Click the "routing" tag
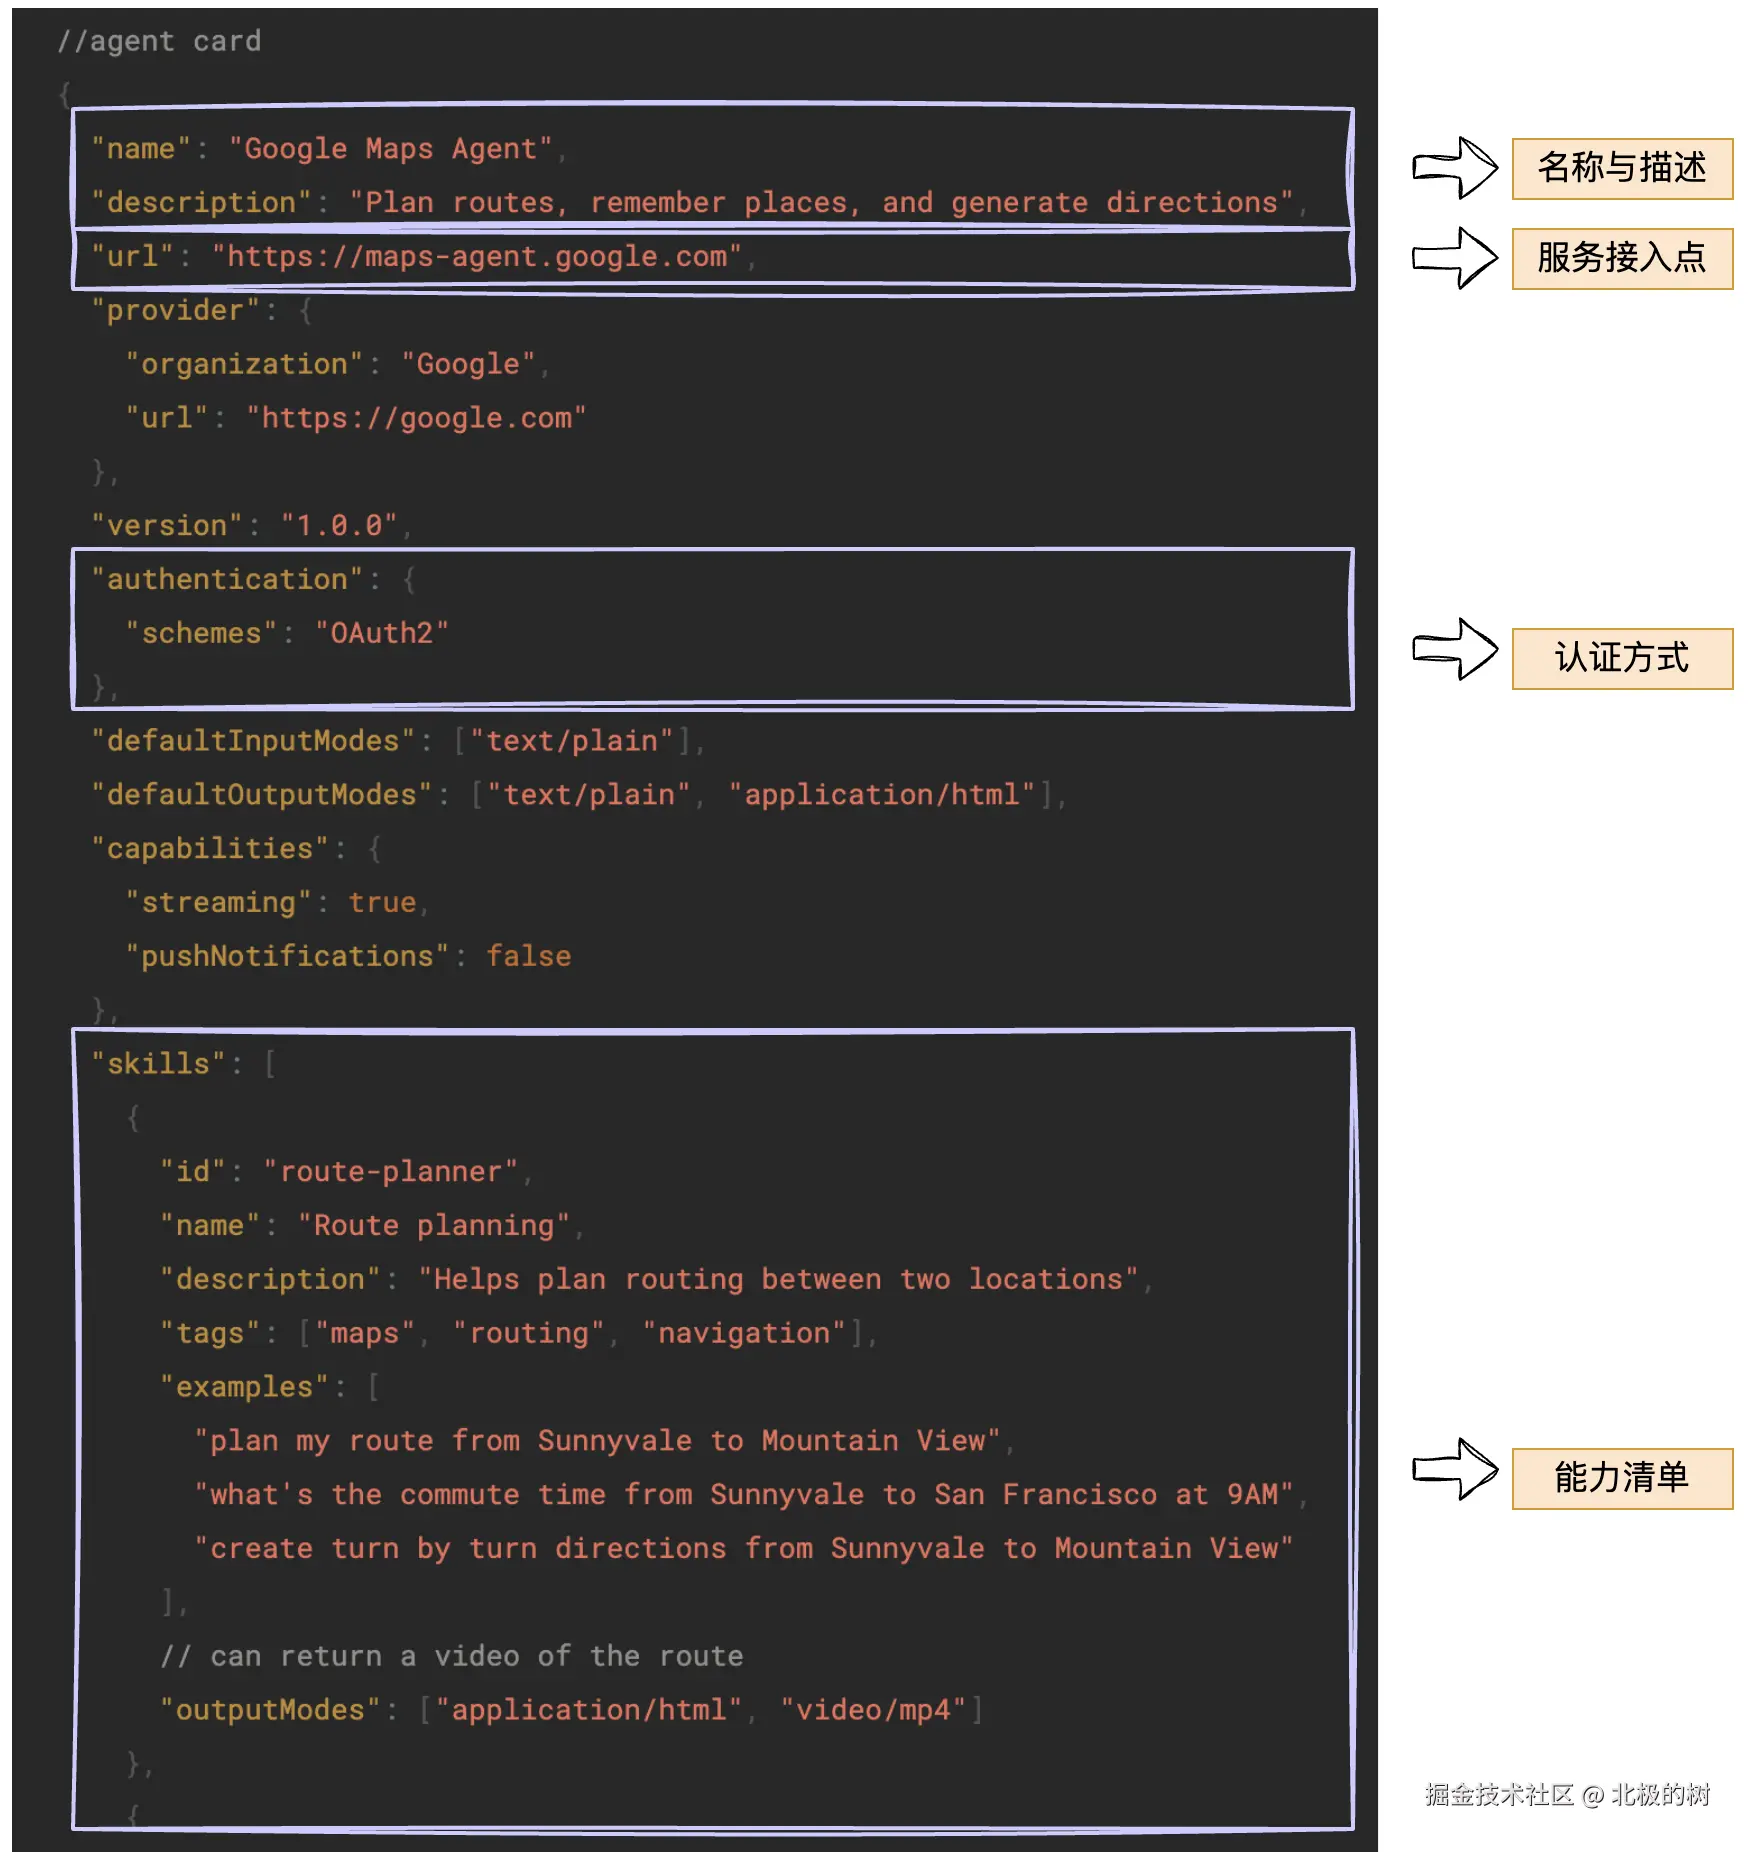Viewport: 1754px width, 1852px height. point(529,1334)
